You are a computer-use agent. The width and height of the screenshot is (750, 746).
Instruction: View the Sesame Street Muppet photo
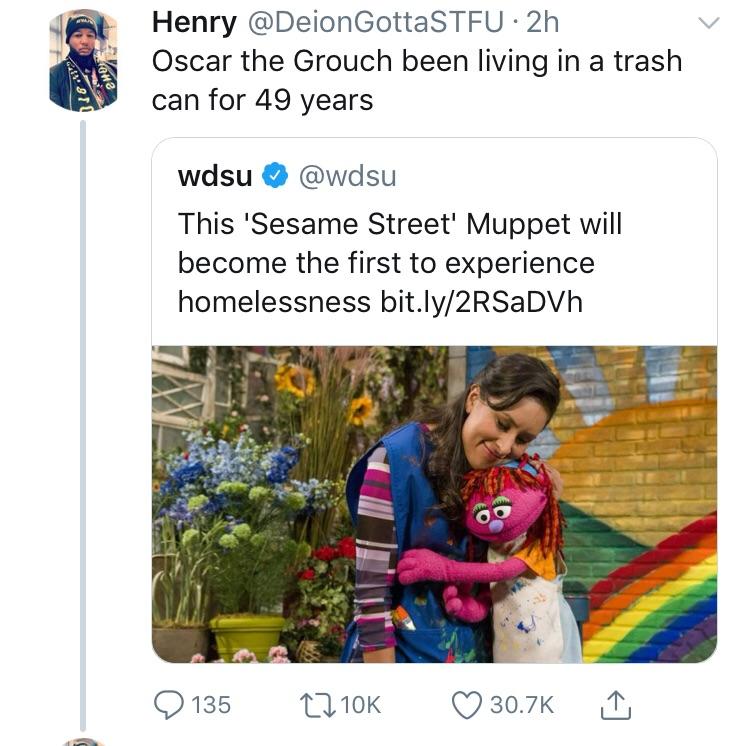pyautogui.click(x=434, y=504)
